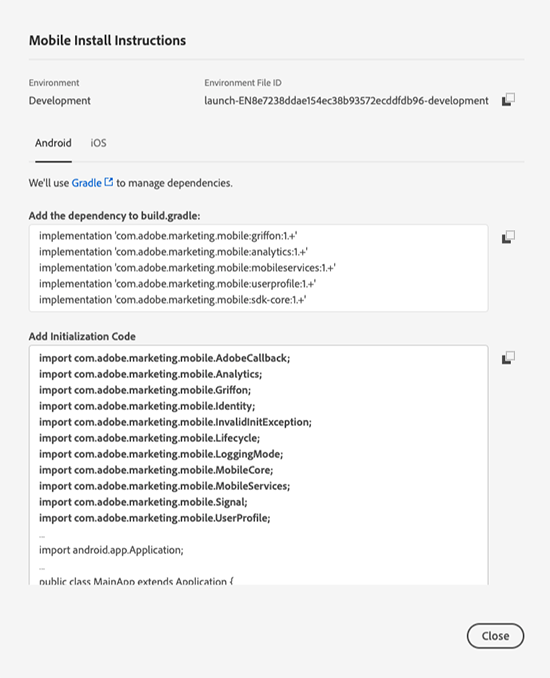Copy the build.gradle dependency code
The height and width of the screenshot is (678, 550).
(508, 237)
